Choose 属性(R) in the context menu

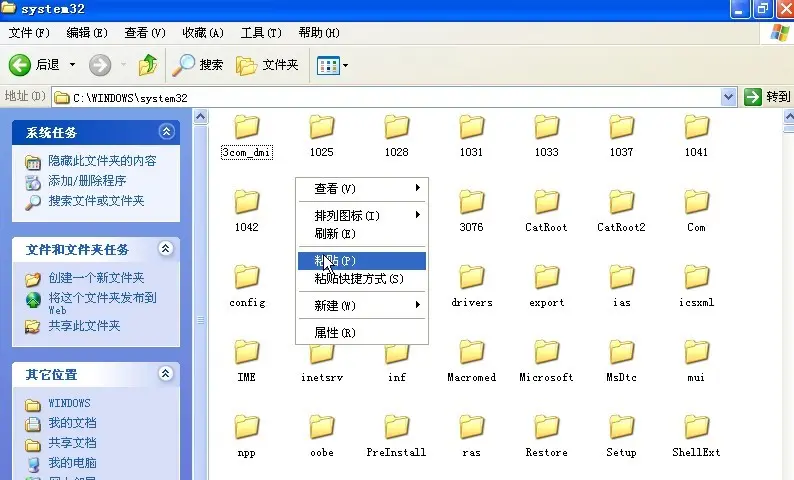pyautogui.click(x=362, y=333)
